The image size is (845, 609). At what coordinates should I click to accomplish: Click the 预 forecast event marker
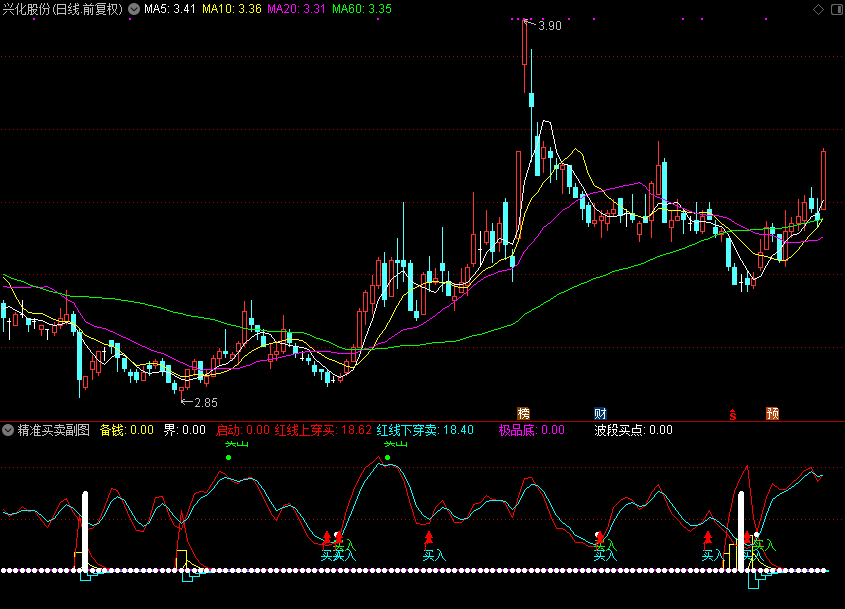coord(772,413)
